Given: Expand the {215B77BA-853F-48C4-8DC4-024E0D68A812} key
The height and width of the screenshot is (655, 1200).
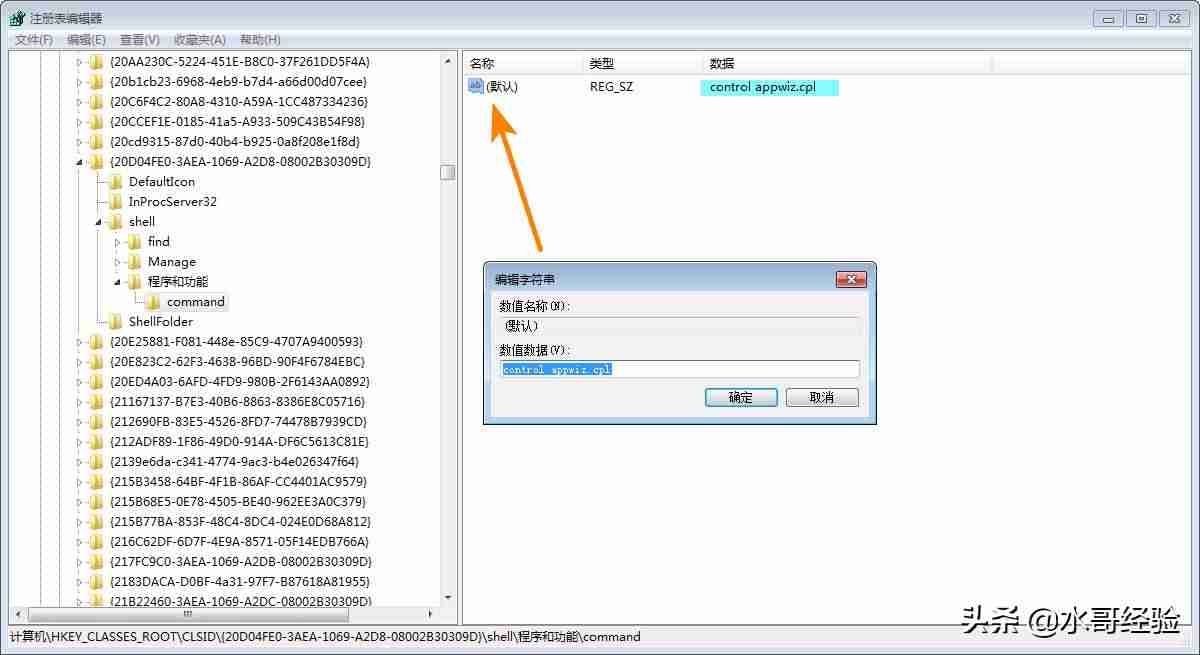Looking at the screenshot, I should pyautogui.click(x=80, y=522).
